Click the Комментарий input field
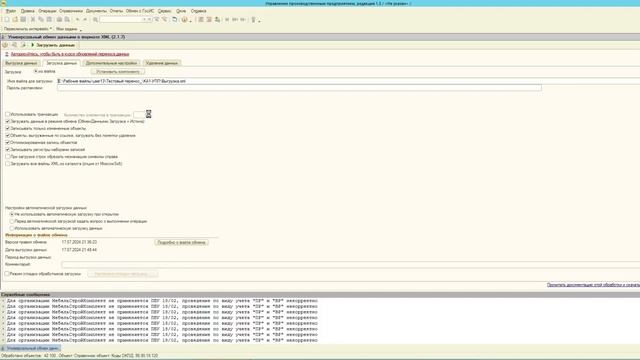 (350, 264)
